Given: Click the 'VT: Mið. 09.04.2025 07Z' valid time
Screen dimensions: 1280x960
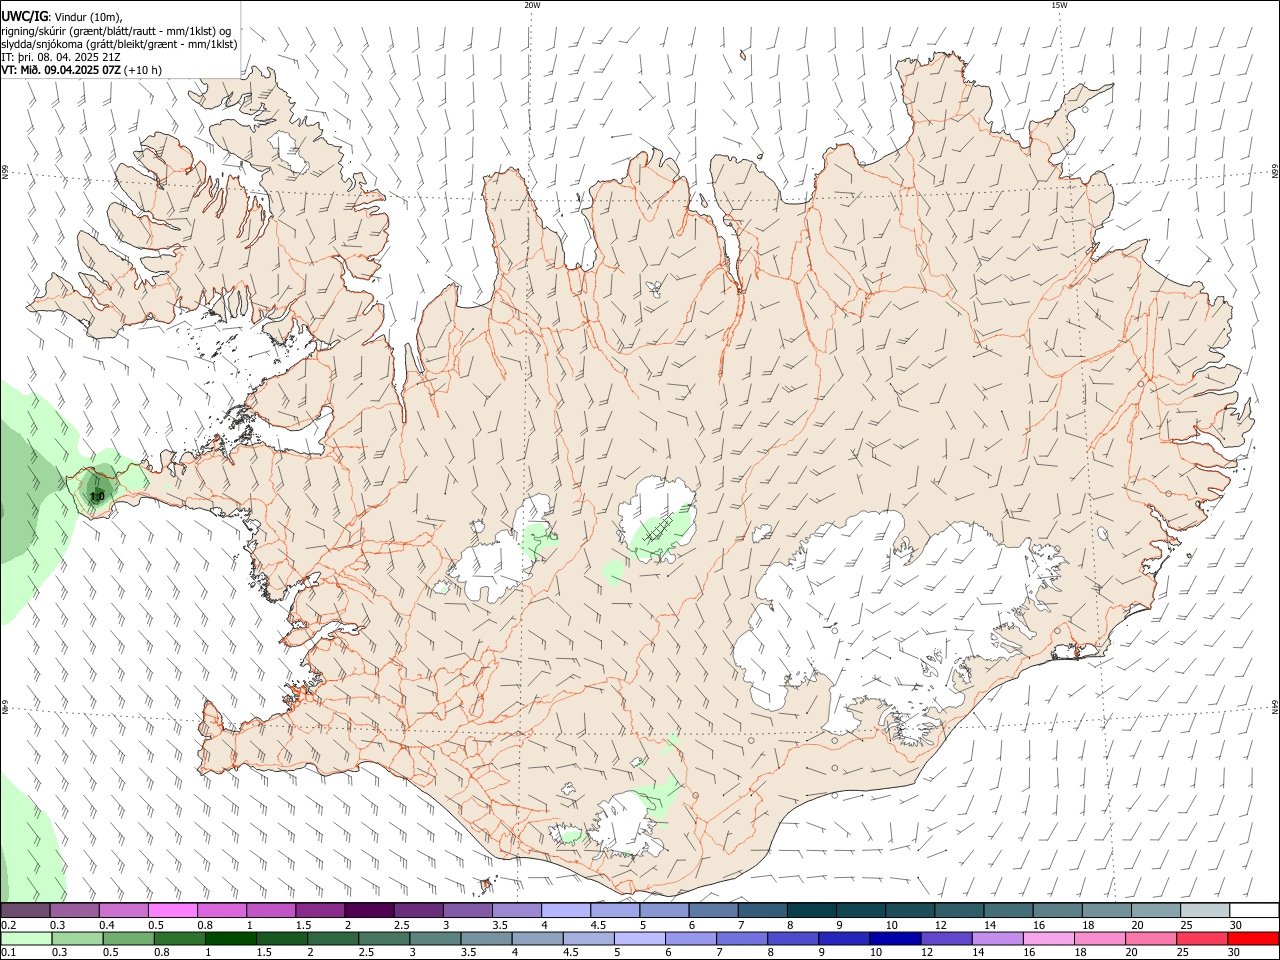Looking at the screenshot, I should (x=62, y=70).
